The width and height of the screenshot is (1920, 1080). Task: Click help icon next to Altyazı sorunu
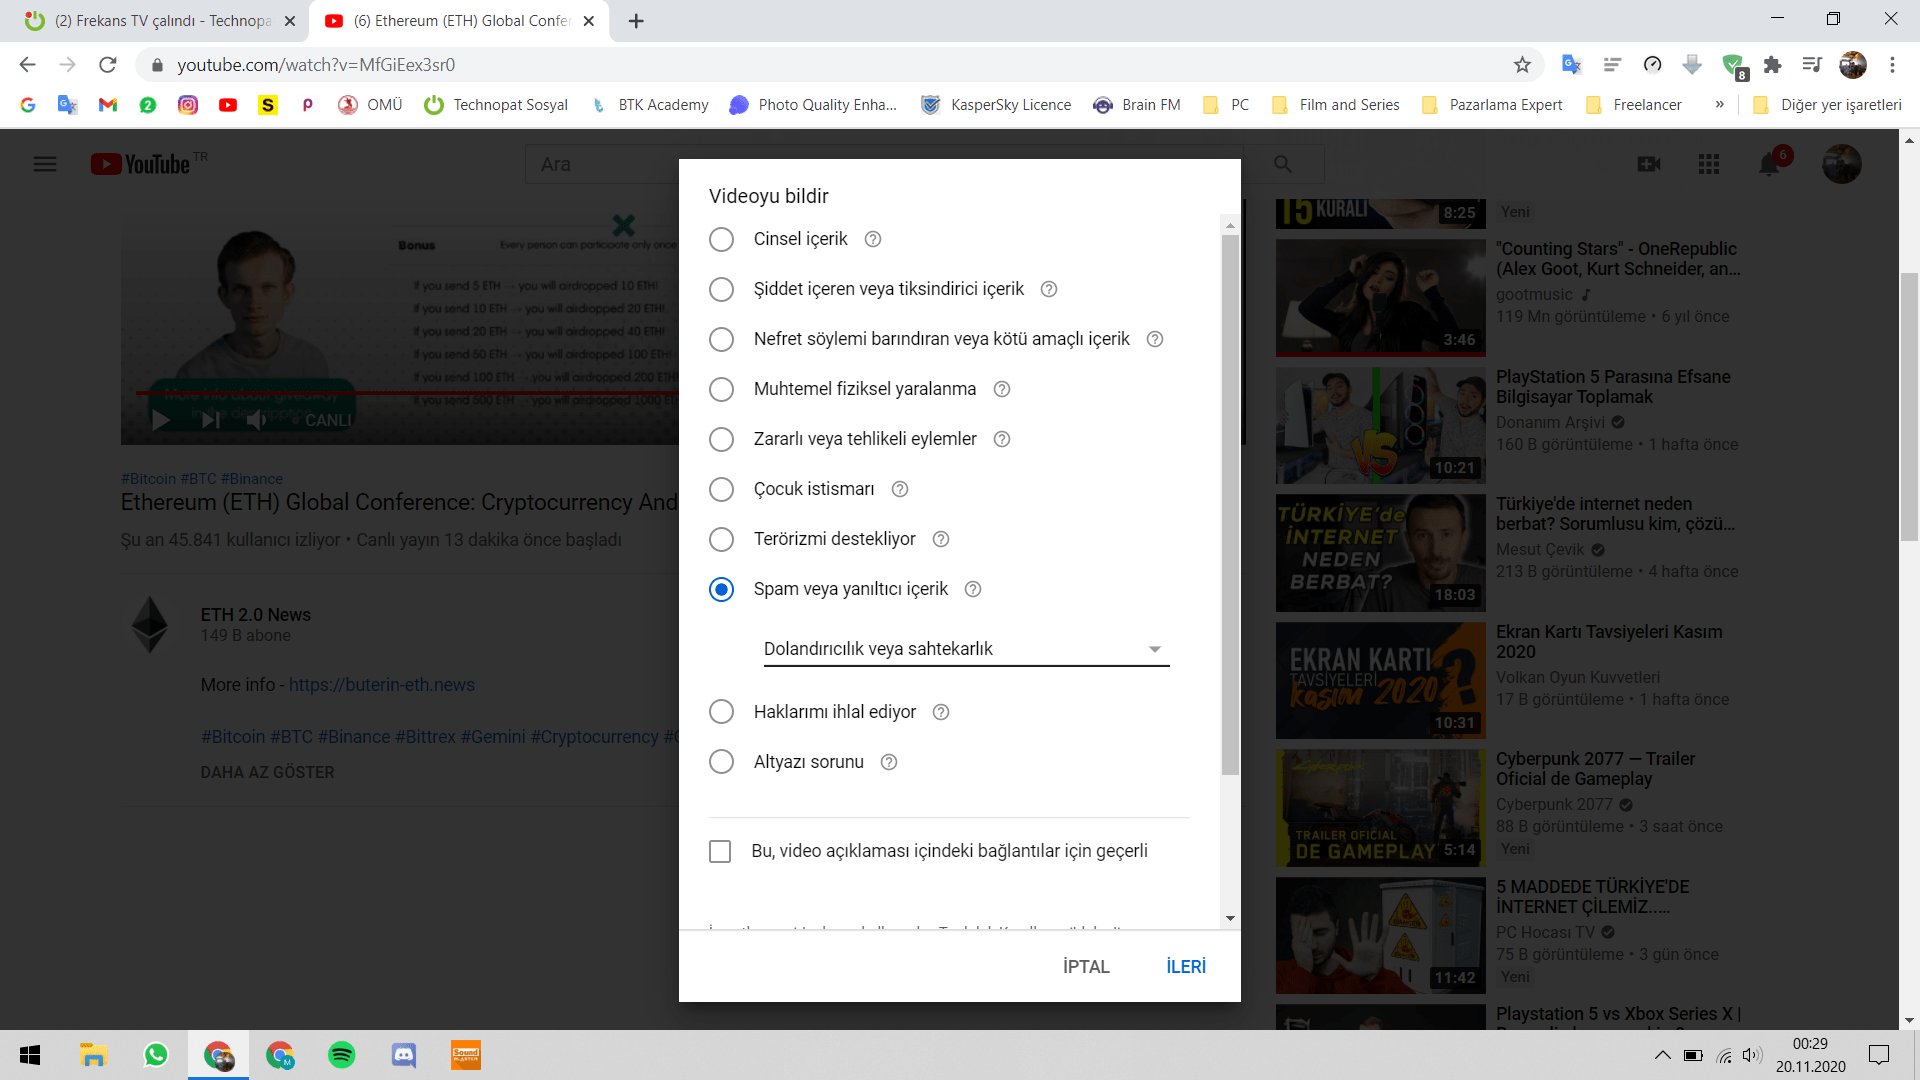888,762
